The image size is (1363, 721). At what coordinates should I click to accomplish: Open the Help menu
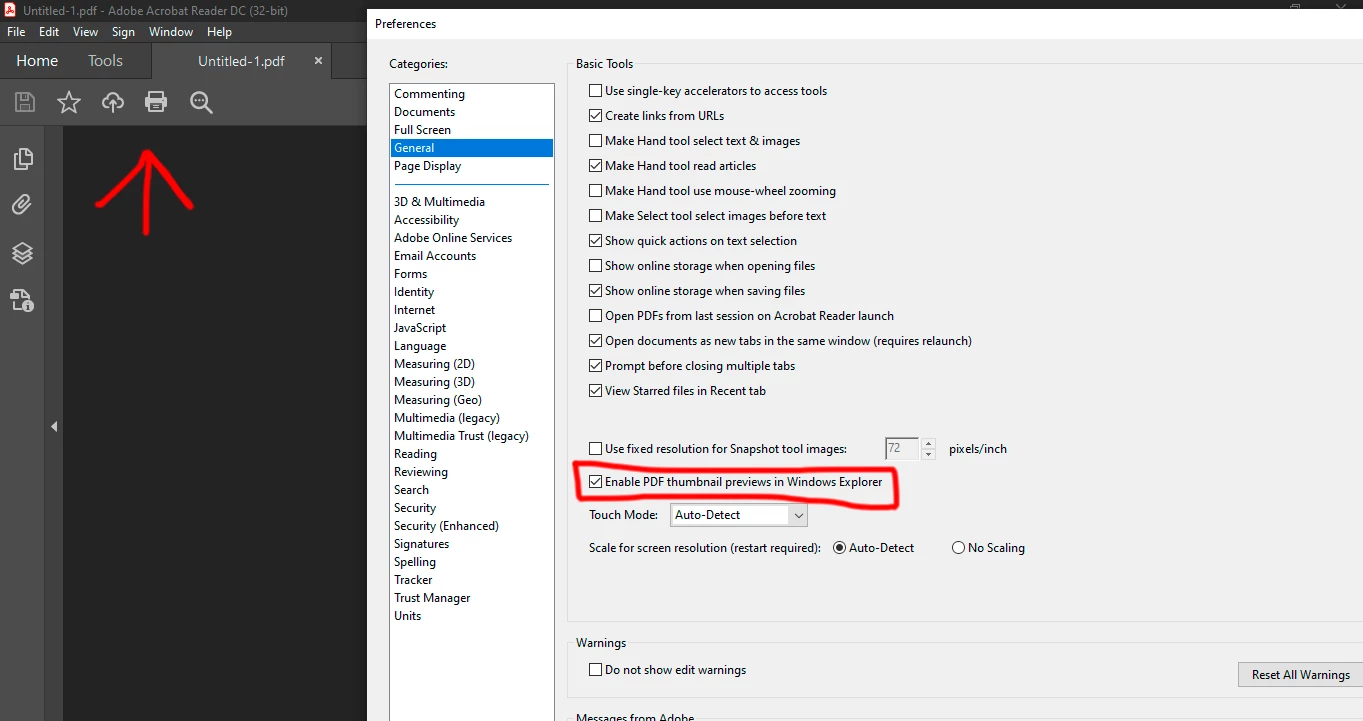click(x=219, y=32)
